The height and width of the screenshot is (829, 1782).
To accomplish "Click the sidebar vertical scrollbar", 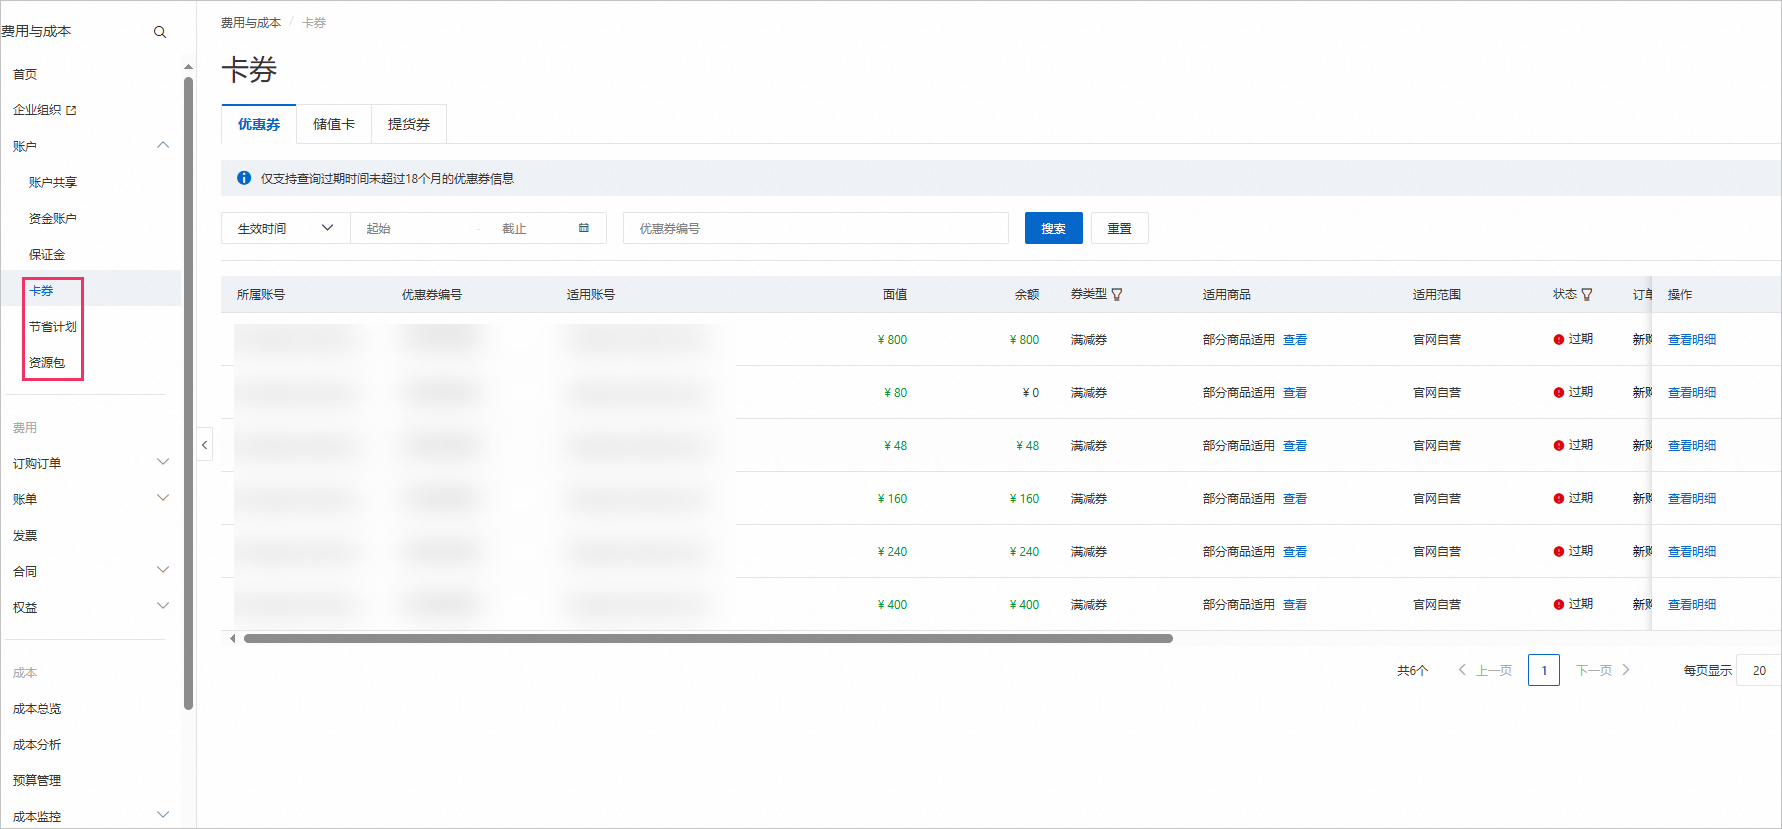I will [x=188, y=394].
